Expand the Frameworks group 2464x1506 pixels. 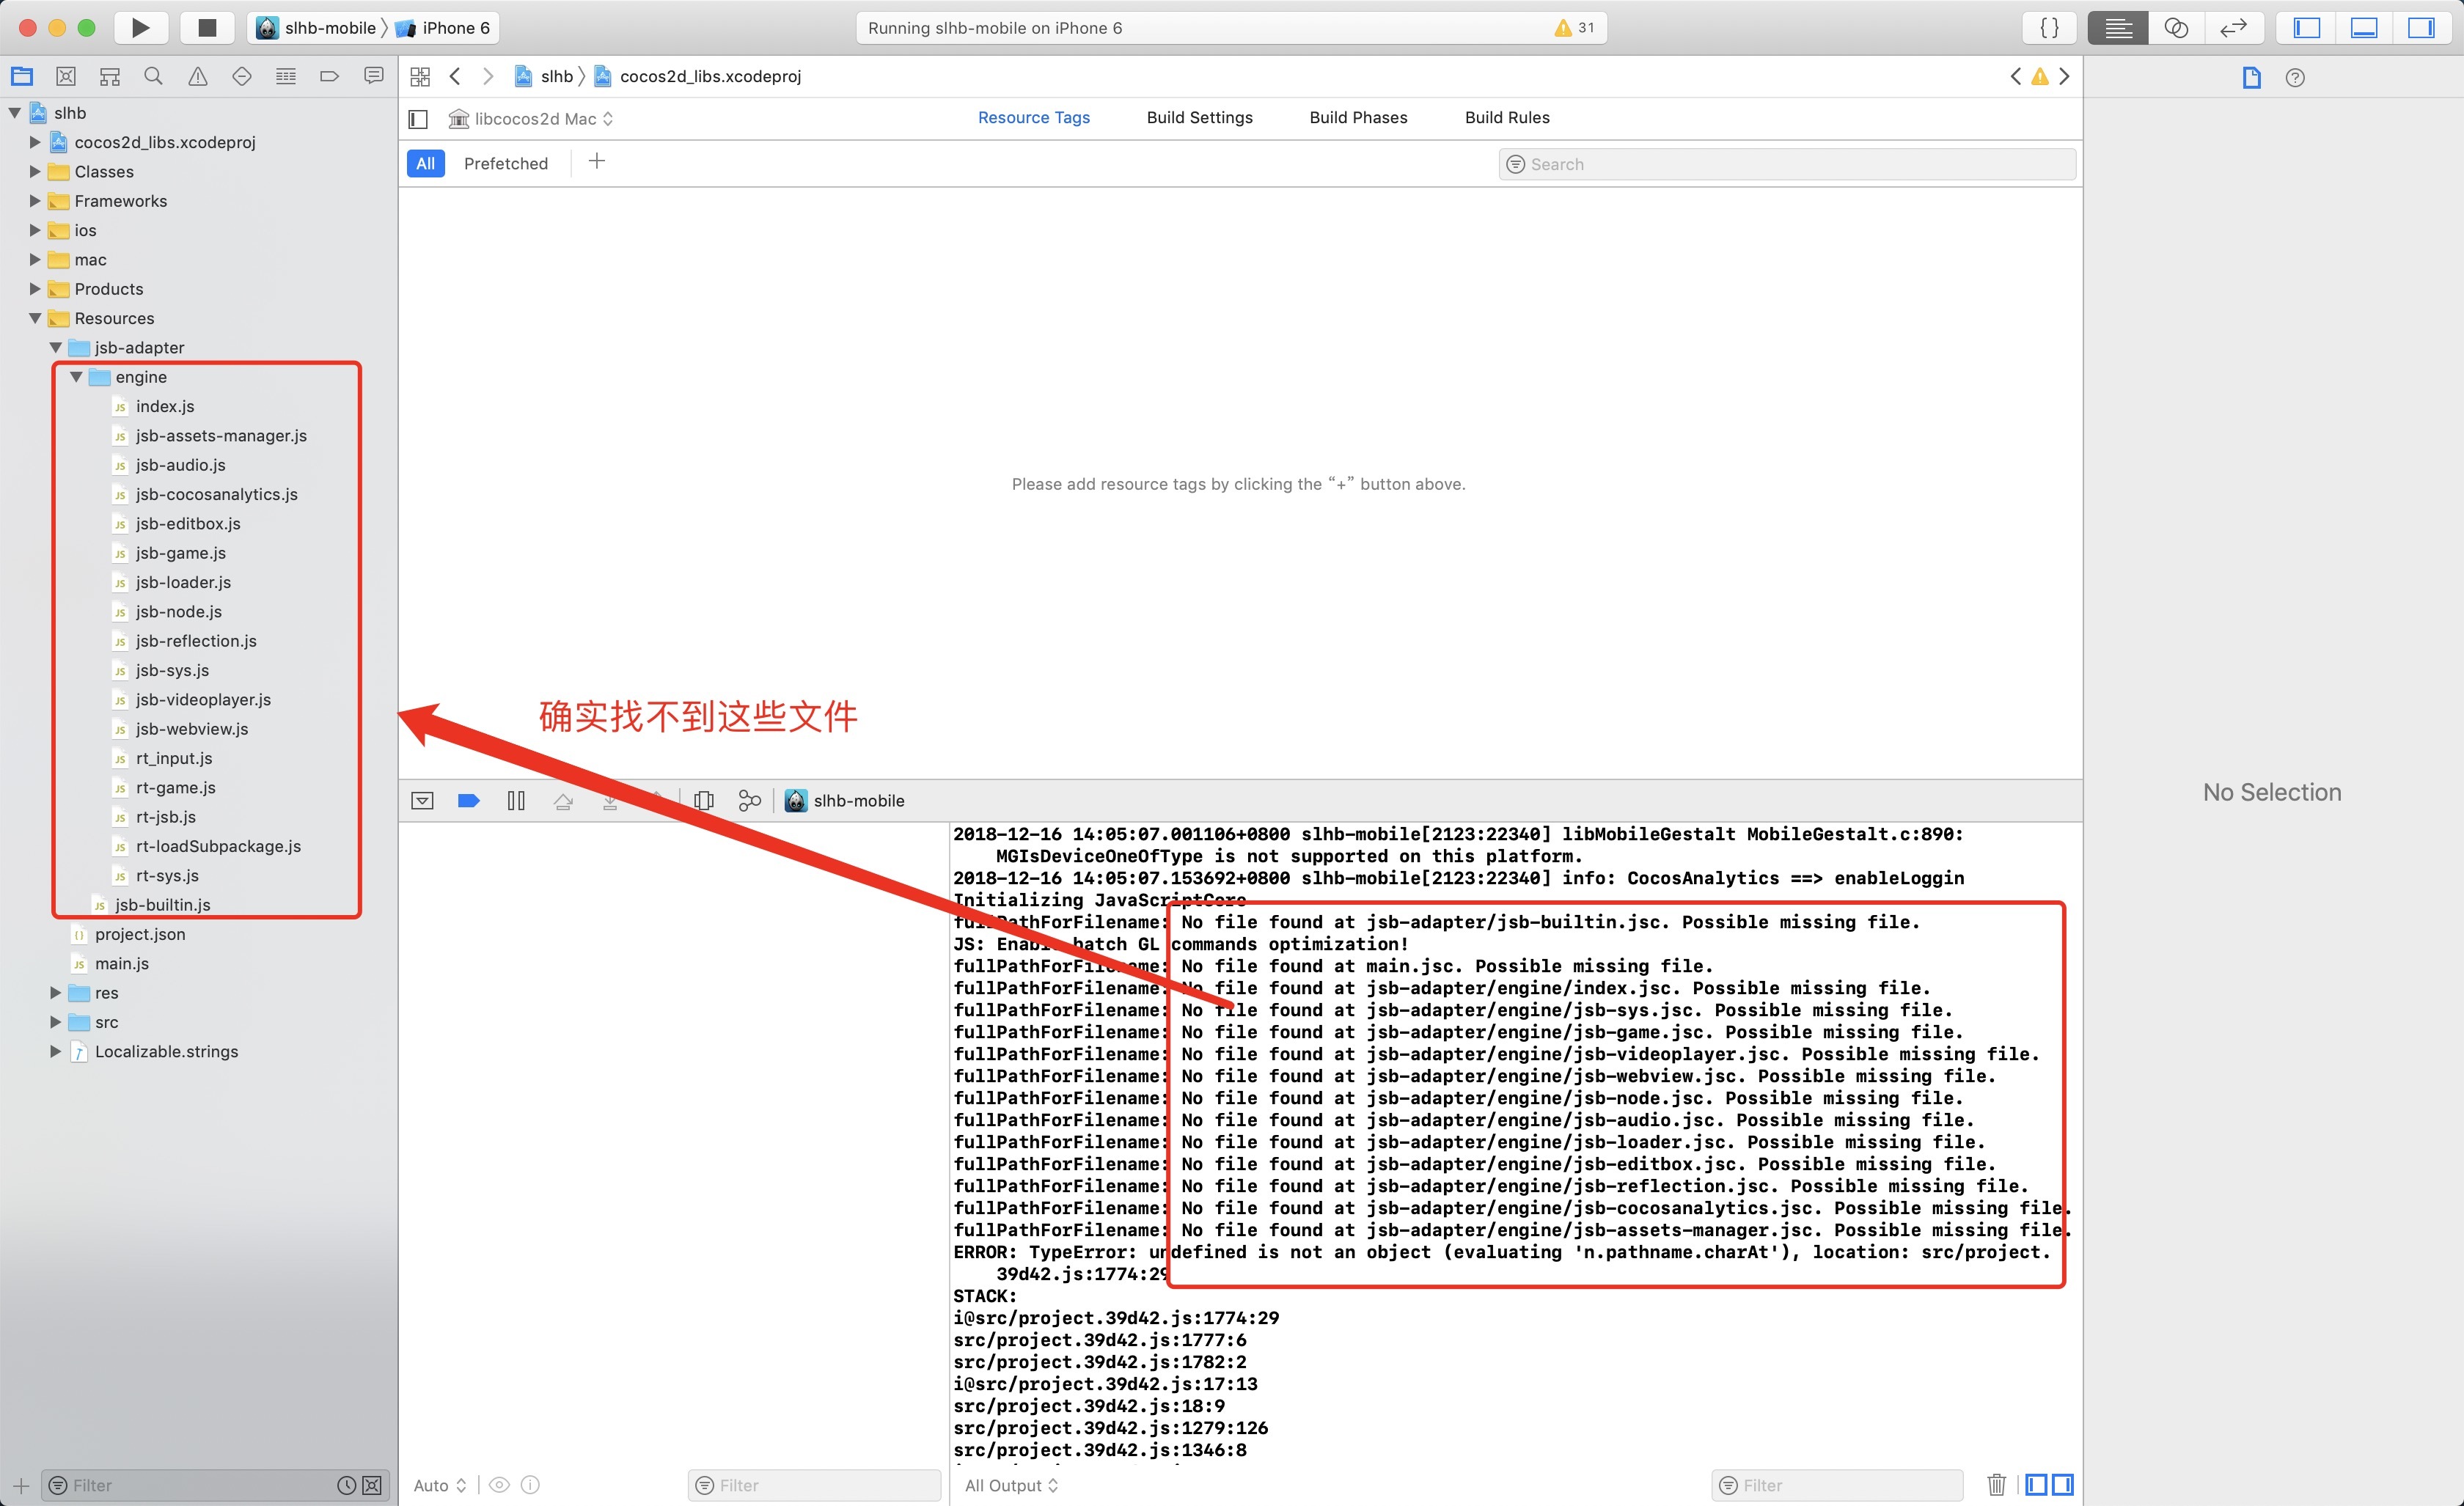click(35, 201)
